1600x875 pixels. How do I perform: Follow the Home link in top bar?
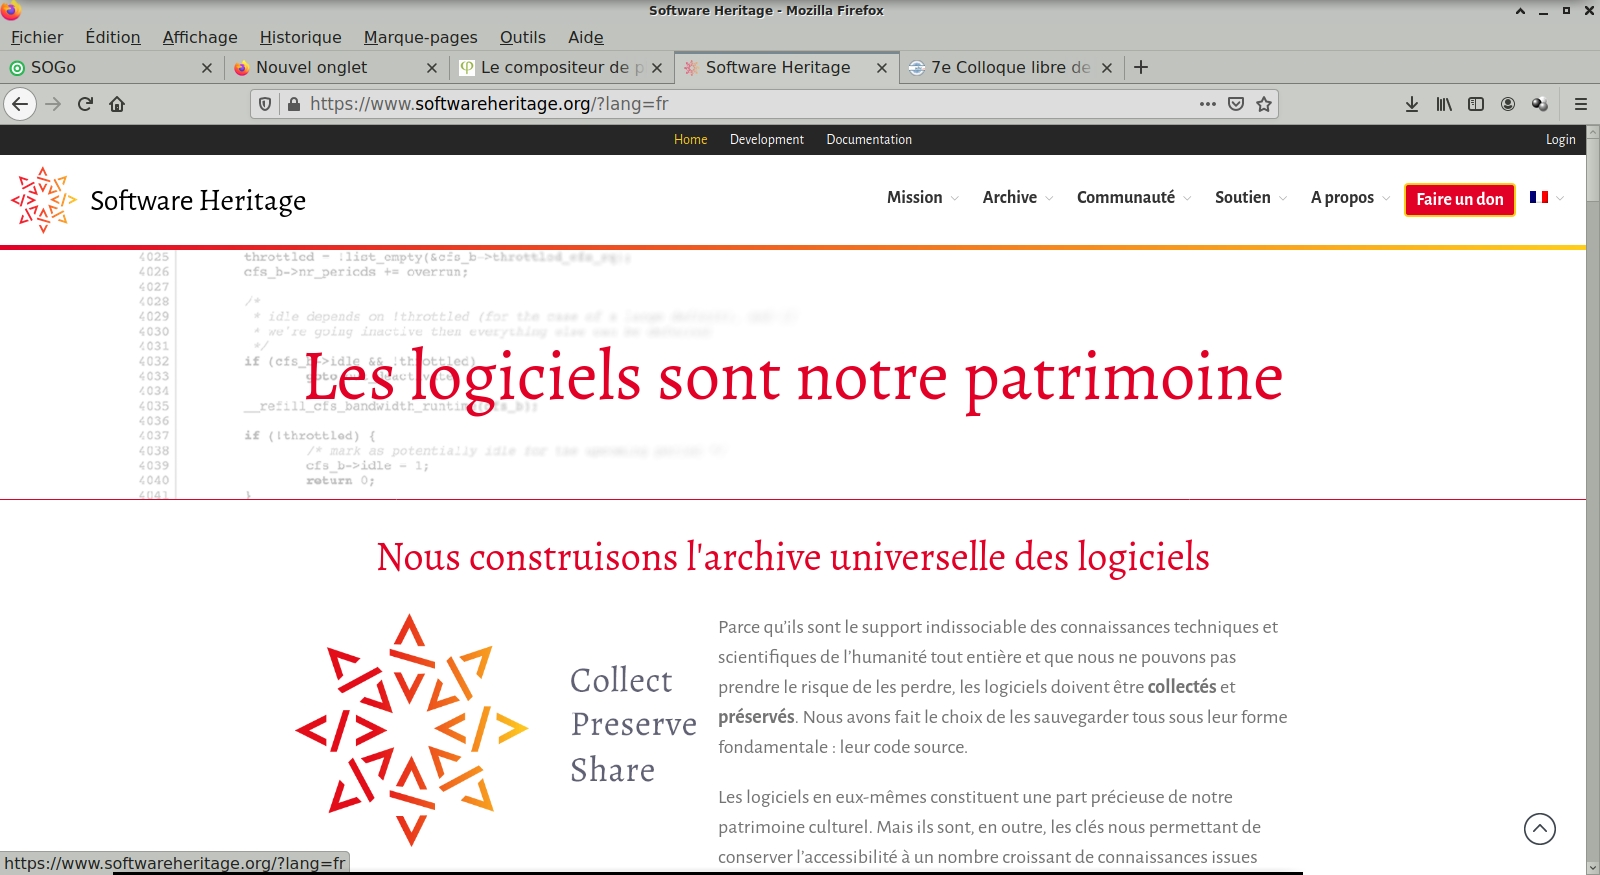[x=690, y=140]
